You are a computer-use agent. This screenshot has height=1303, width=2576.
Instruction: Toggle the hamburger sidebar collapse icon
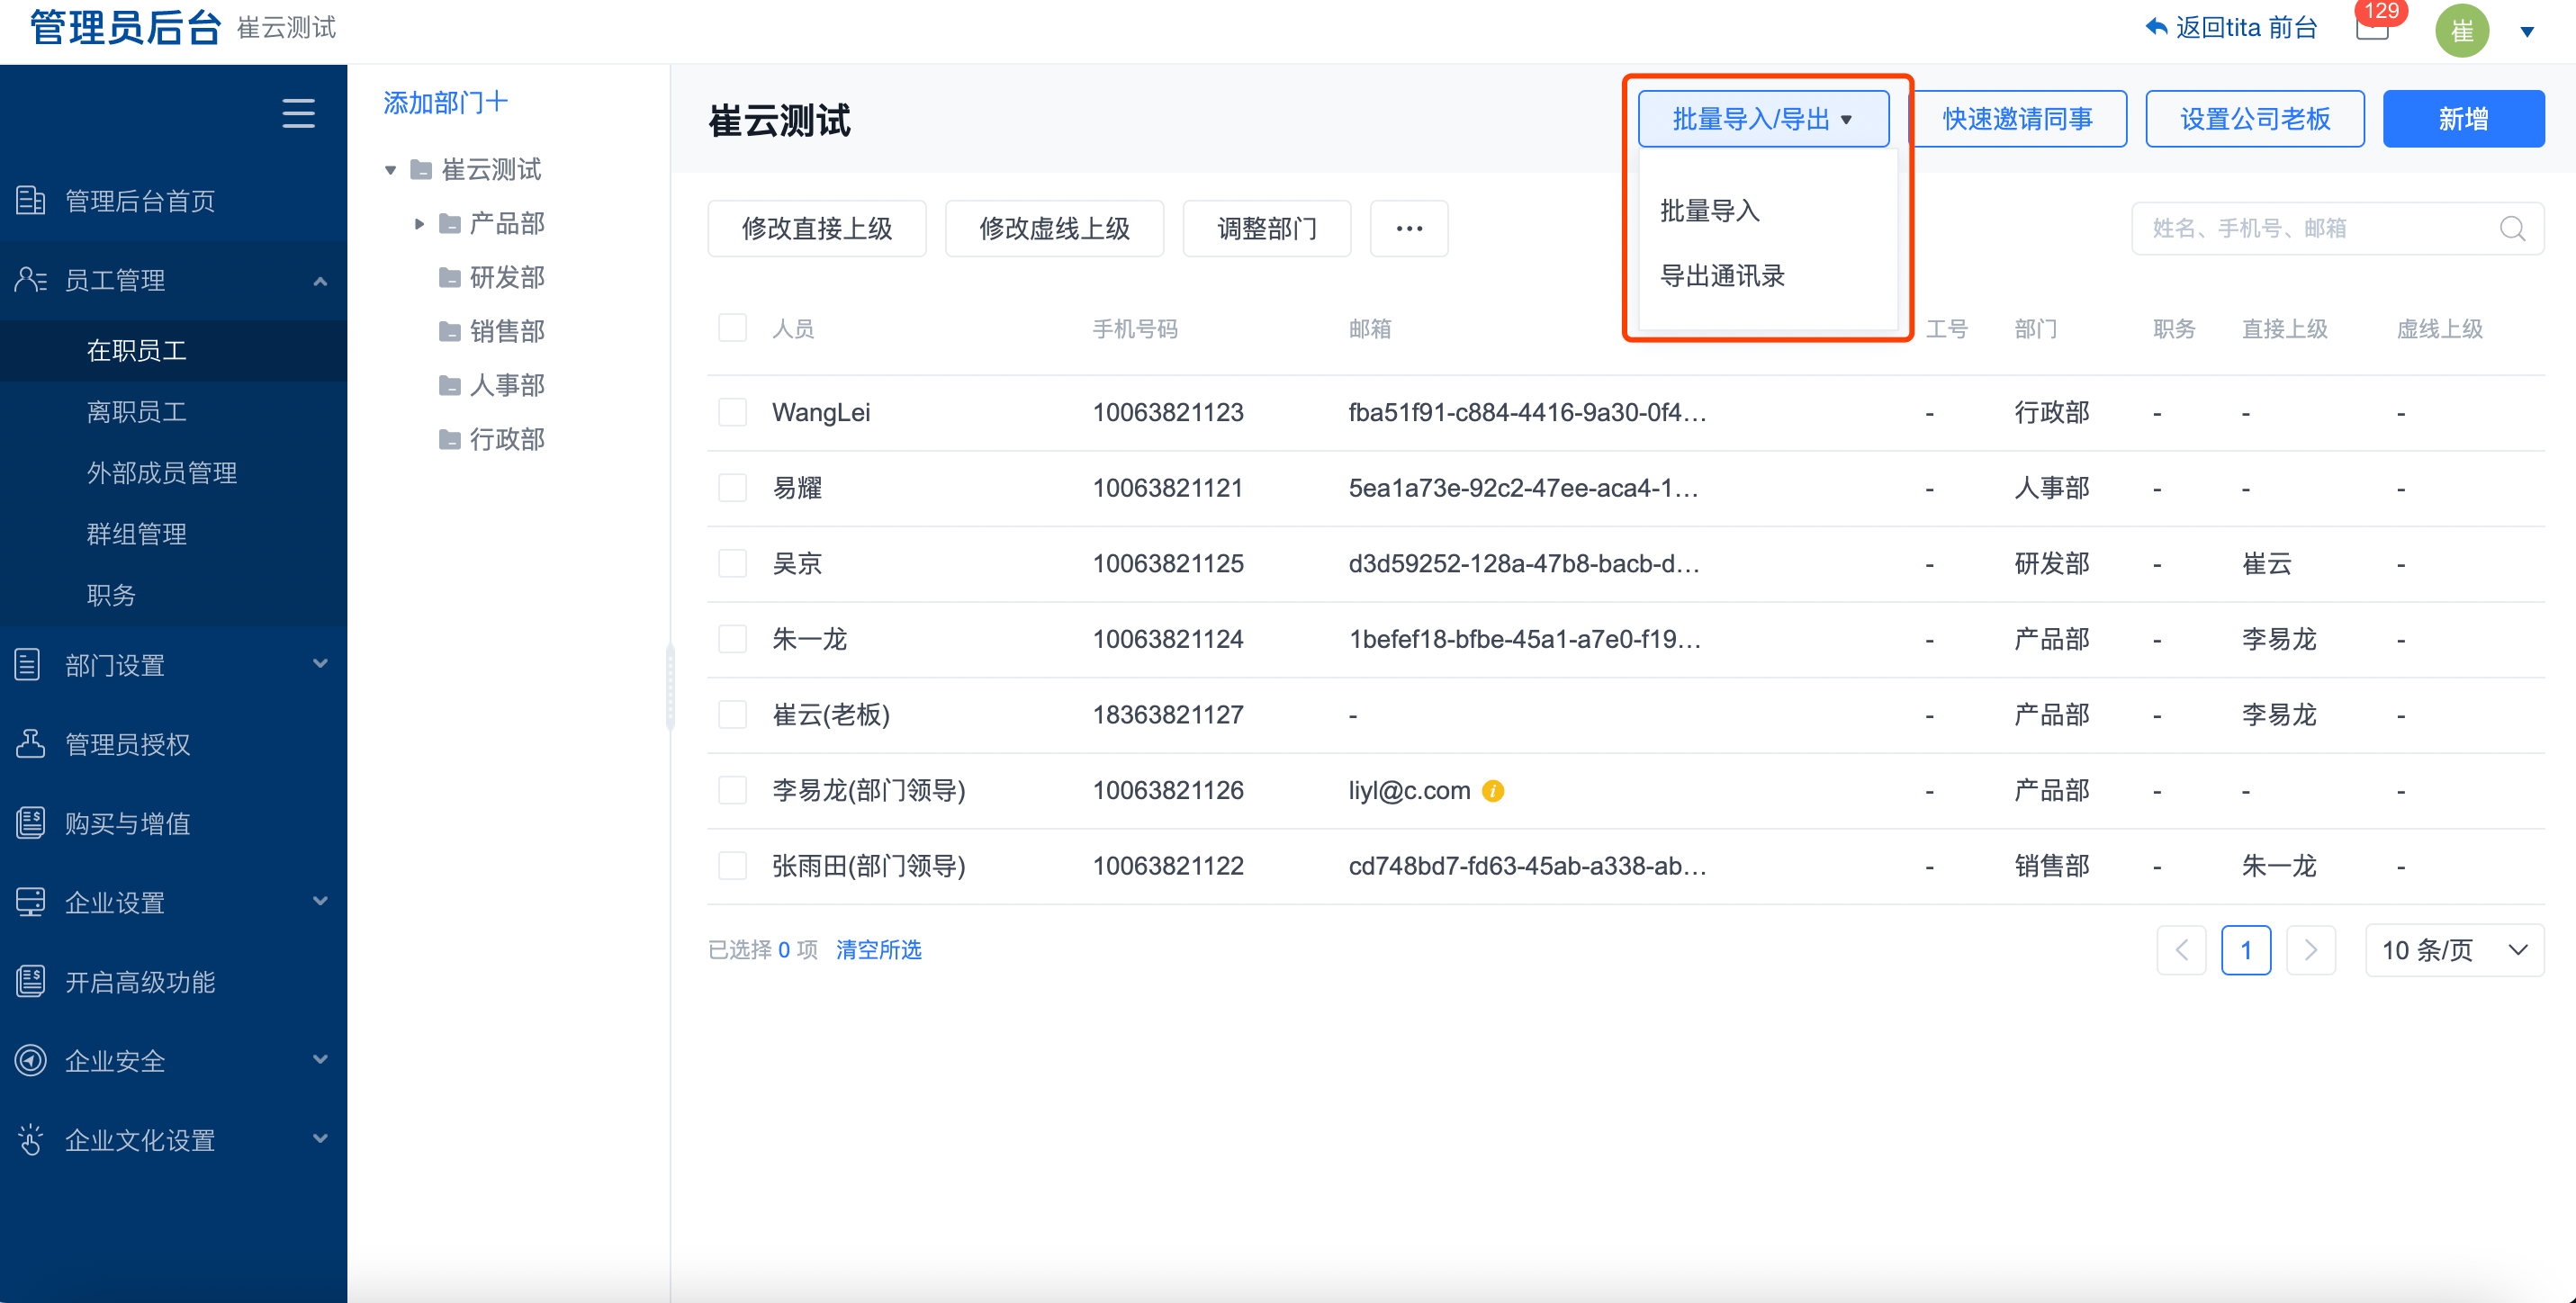pos(298,113)
